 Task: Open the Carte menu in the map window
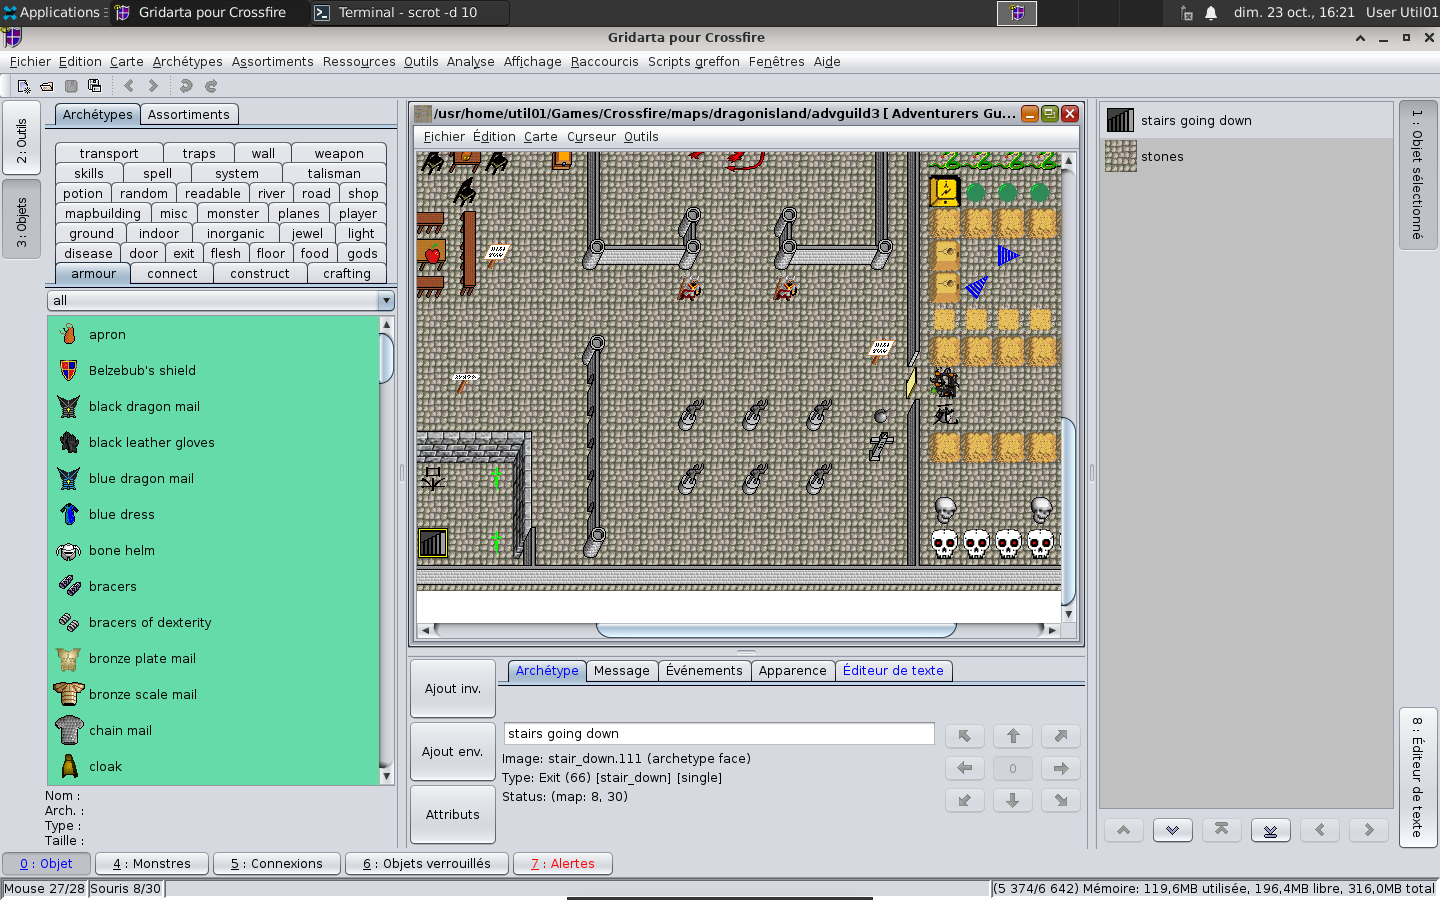coord(540,137)
